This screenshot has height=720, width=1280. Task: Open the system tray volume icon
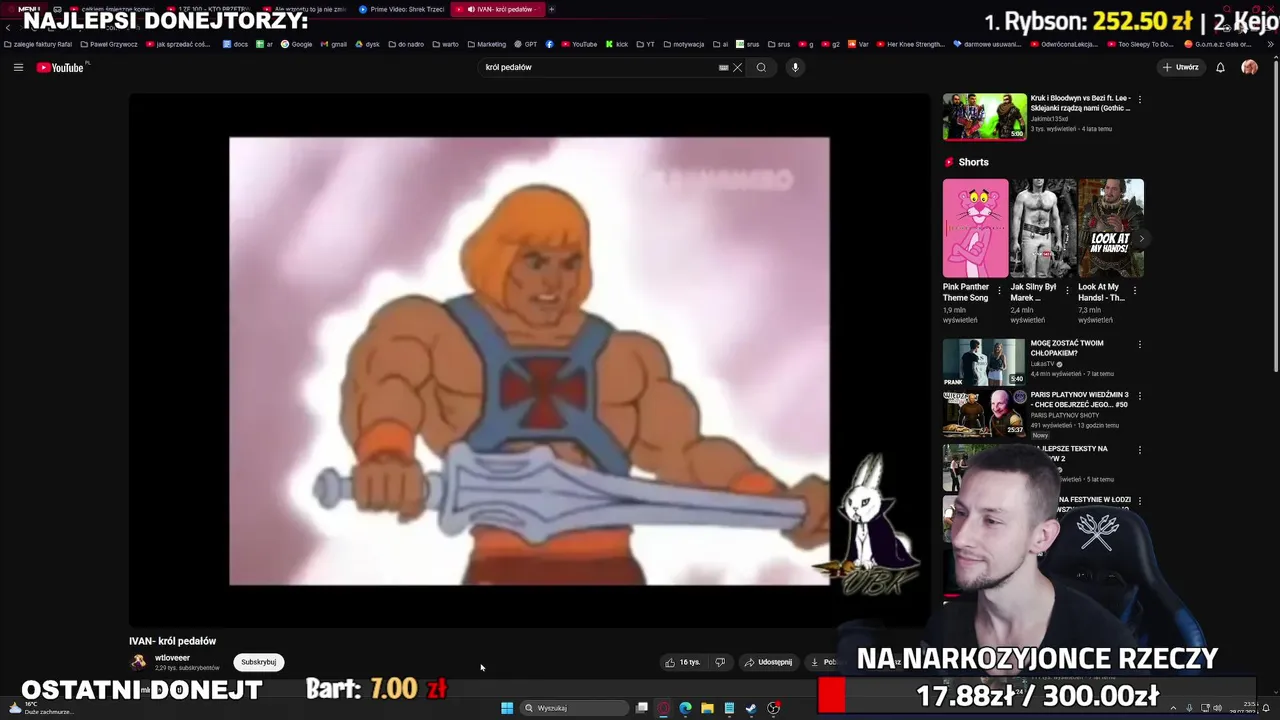click(1217, 708)
